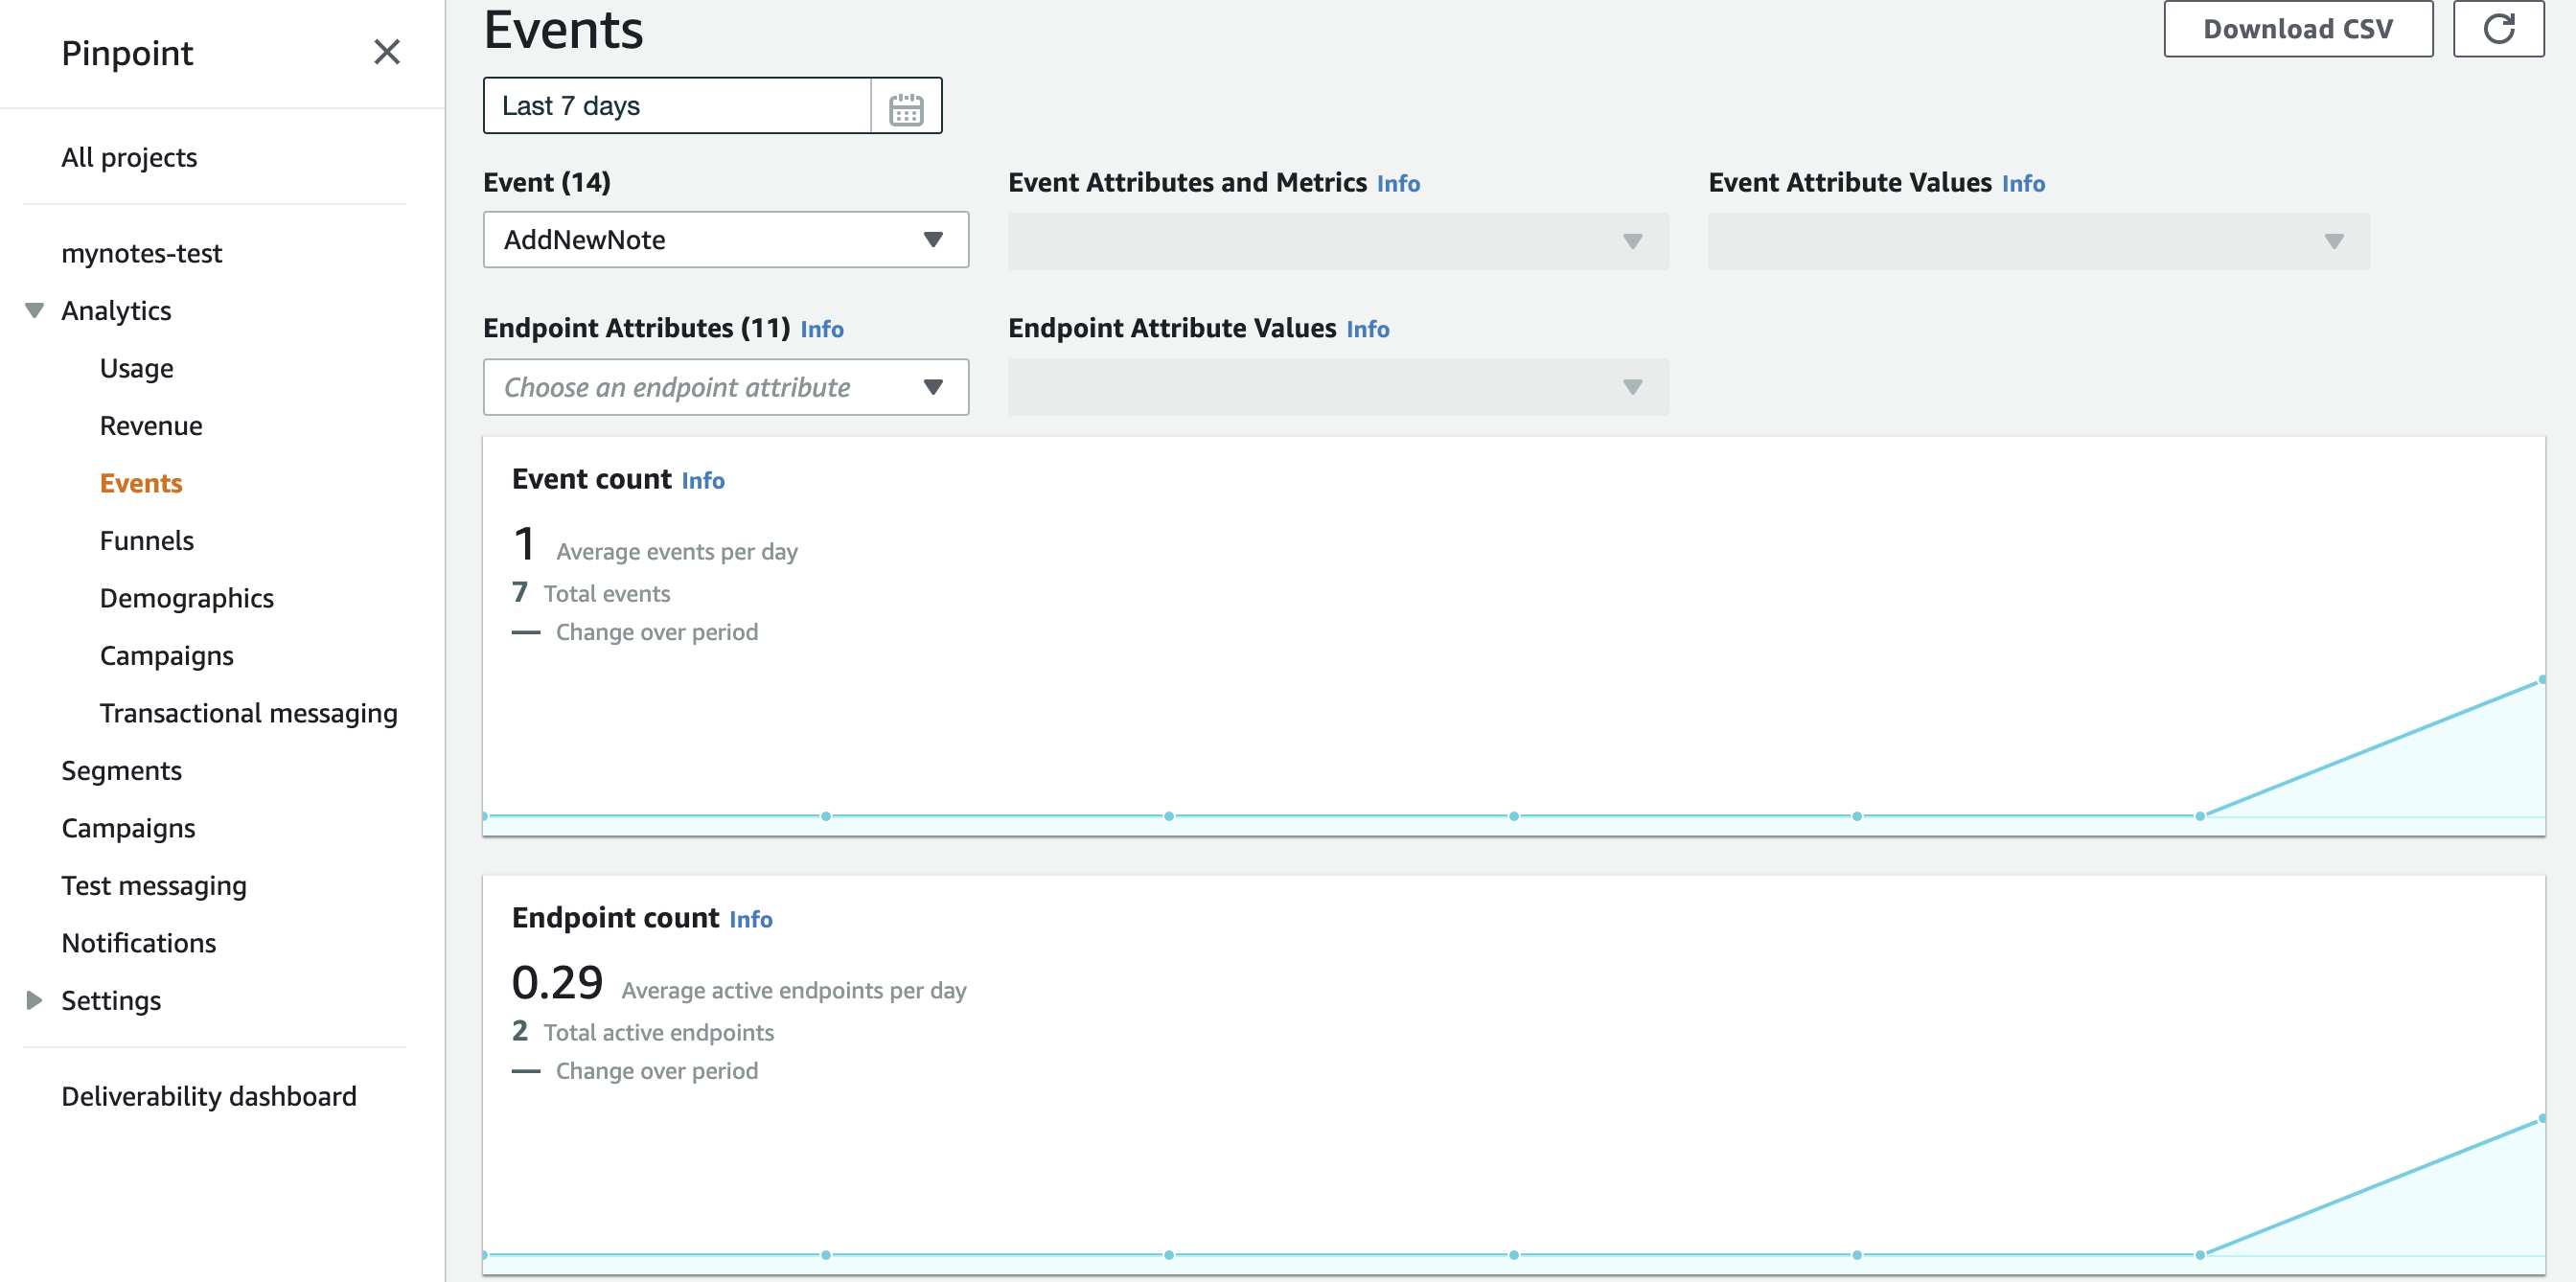Image resolution: width=2576 pixels, height=1282 pixels.
Task: Close the Pinpoint sidebar with X
Action: tap(386, 52)
